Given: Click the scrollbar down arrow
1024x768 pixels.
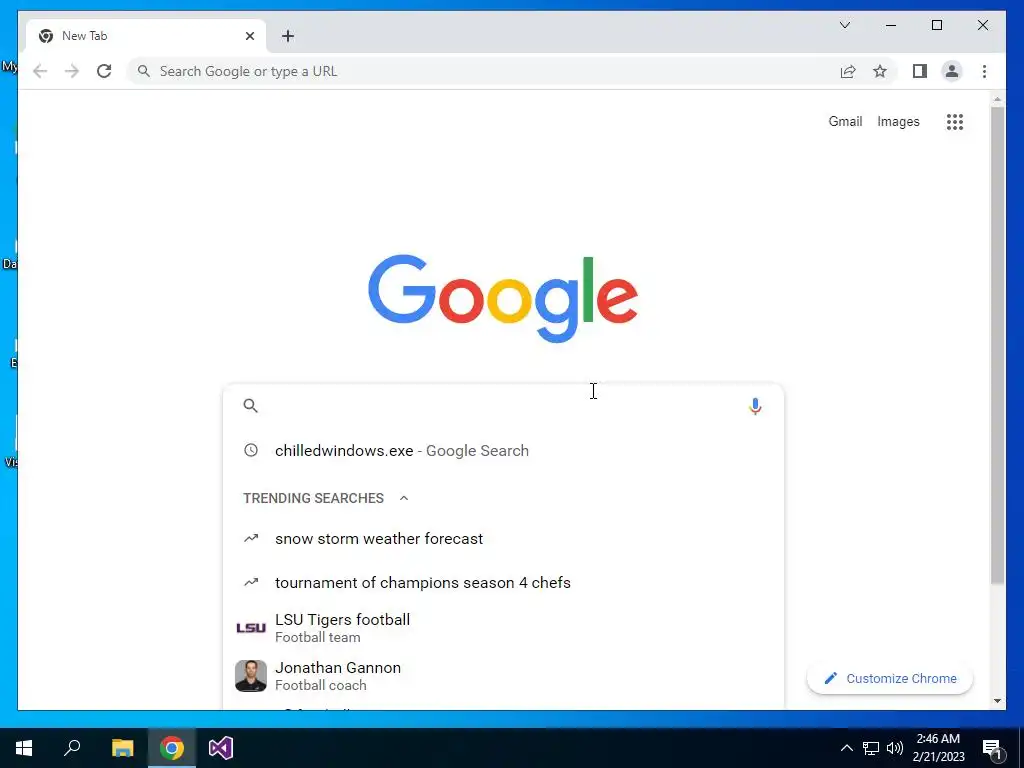Looking at the screenshot, I should pos(997,701).
